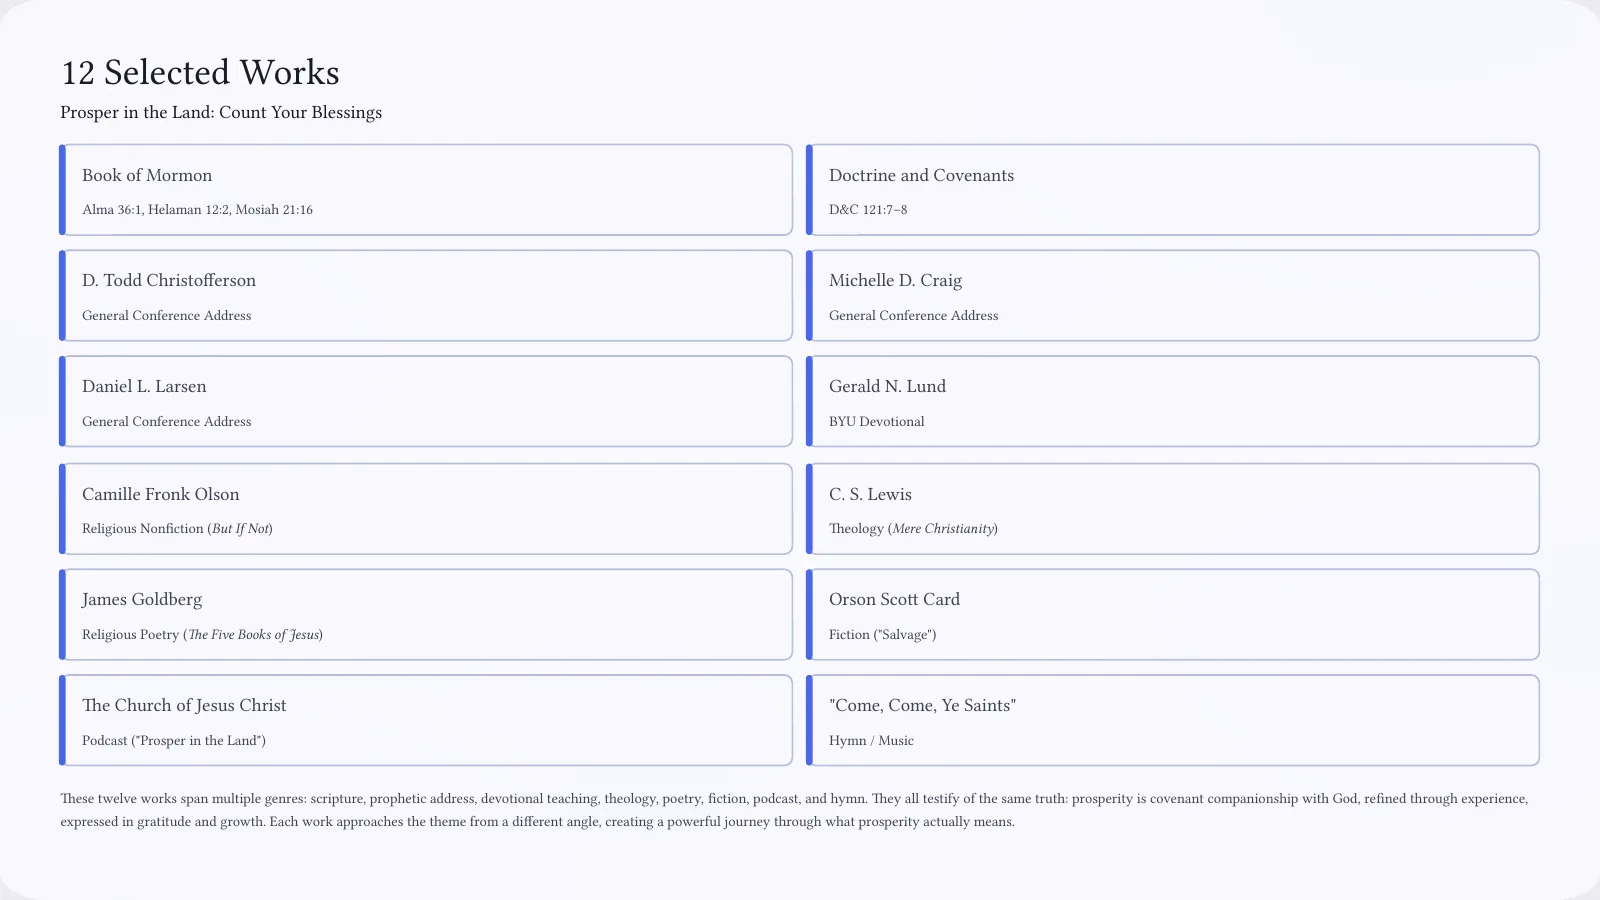Choose the Gerald N. Lund card

coord(1173,402)
